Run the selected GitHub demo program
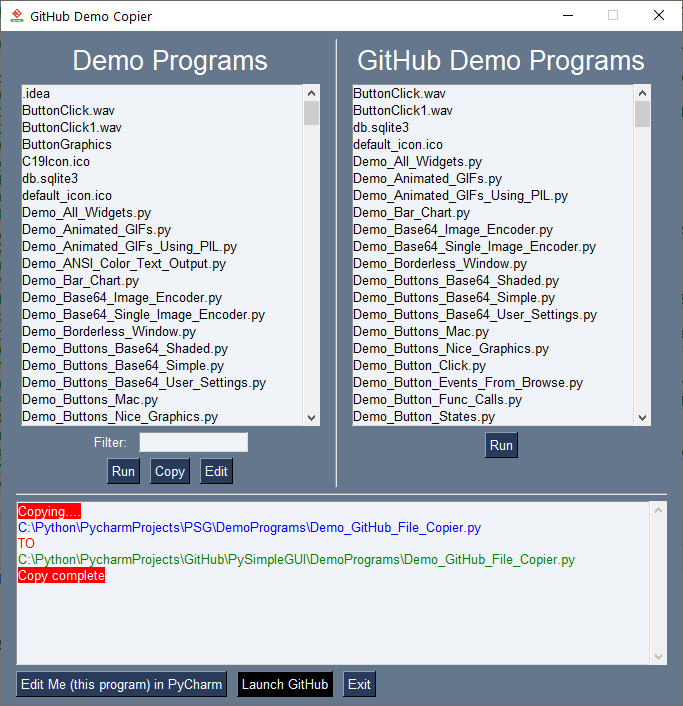 [501, 445]
